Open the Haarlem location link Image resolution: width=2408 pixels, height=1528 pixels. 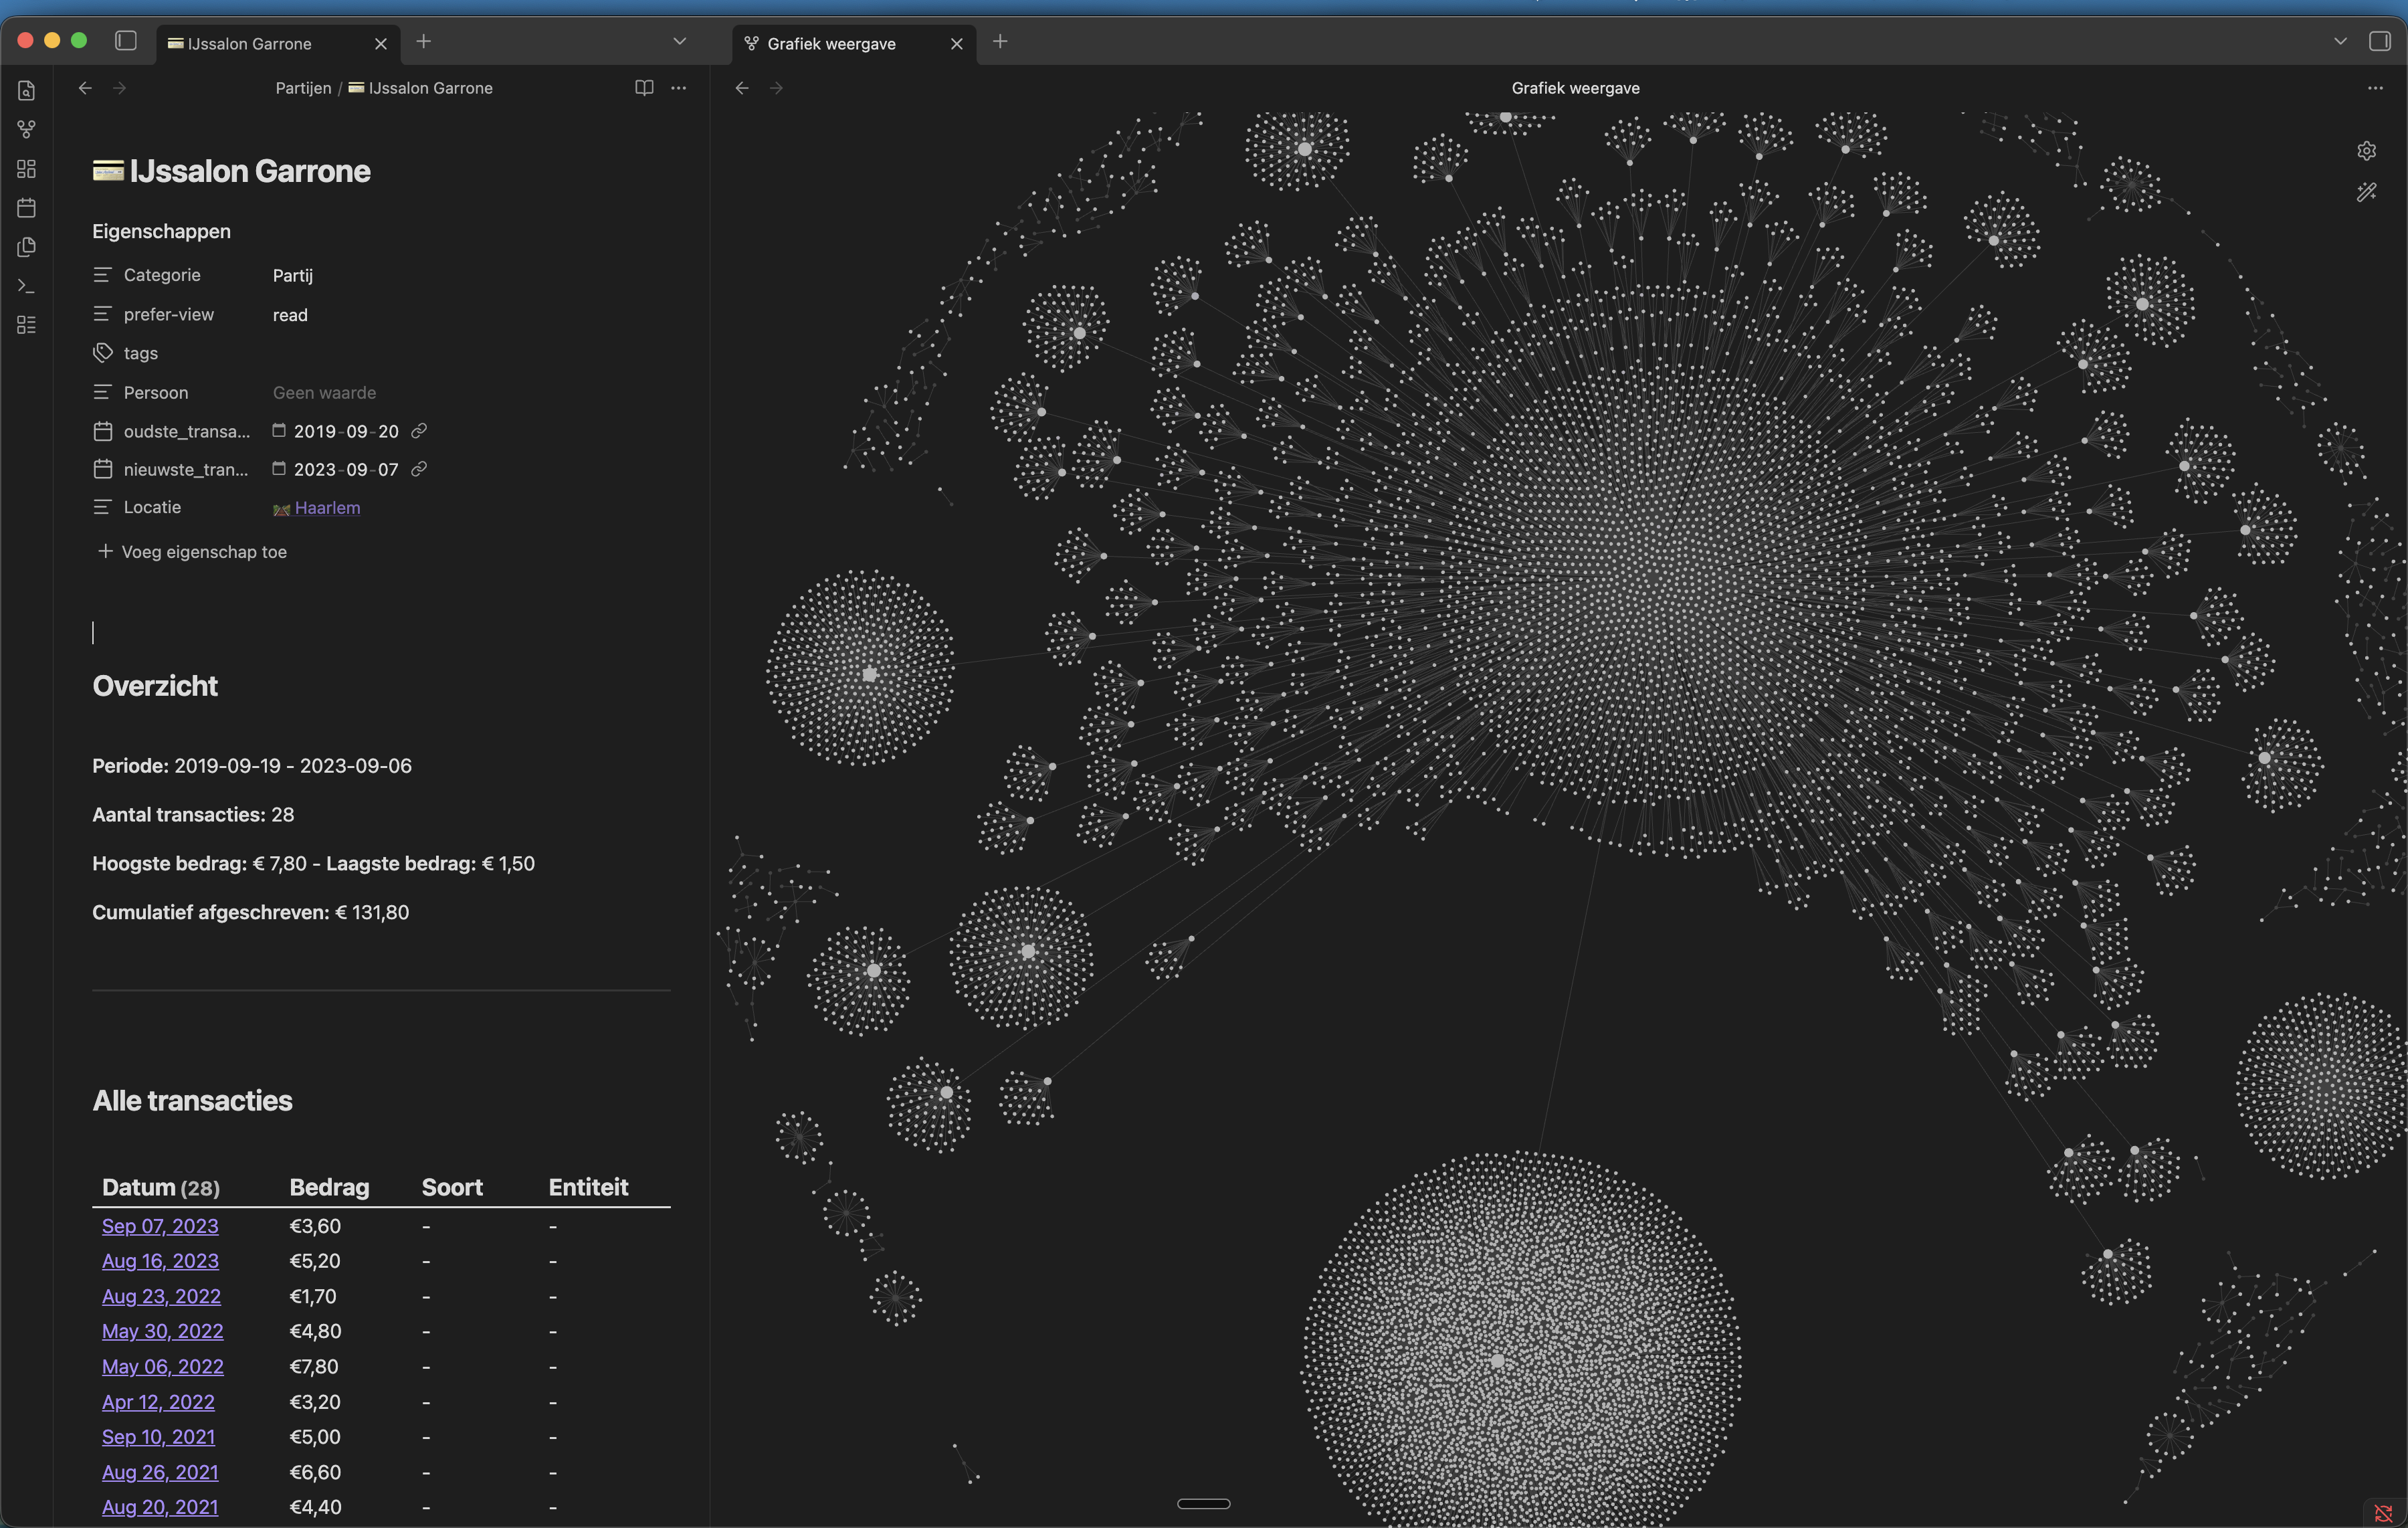pos(327,508)
